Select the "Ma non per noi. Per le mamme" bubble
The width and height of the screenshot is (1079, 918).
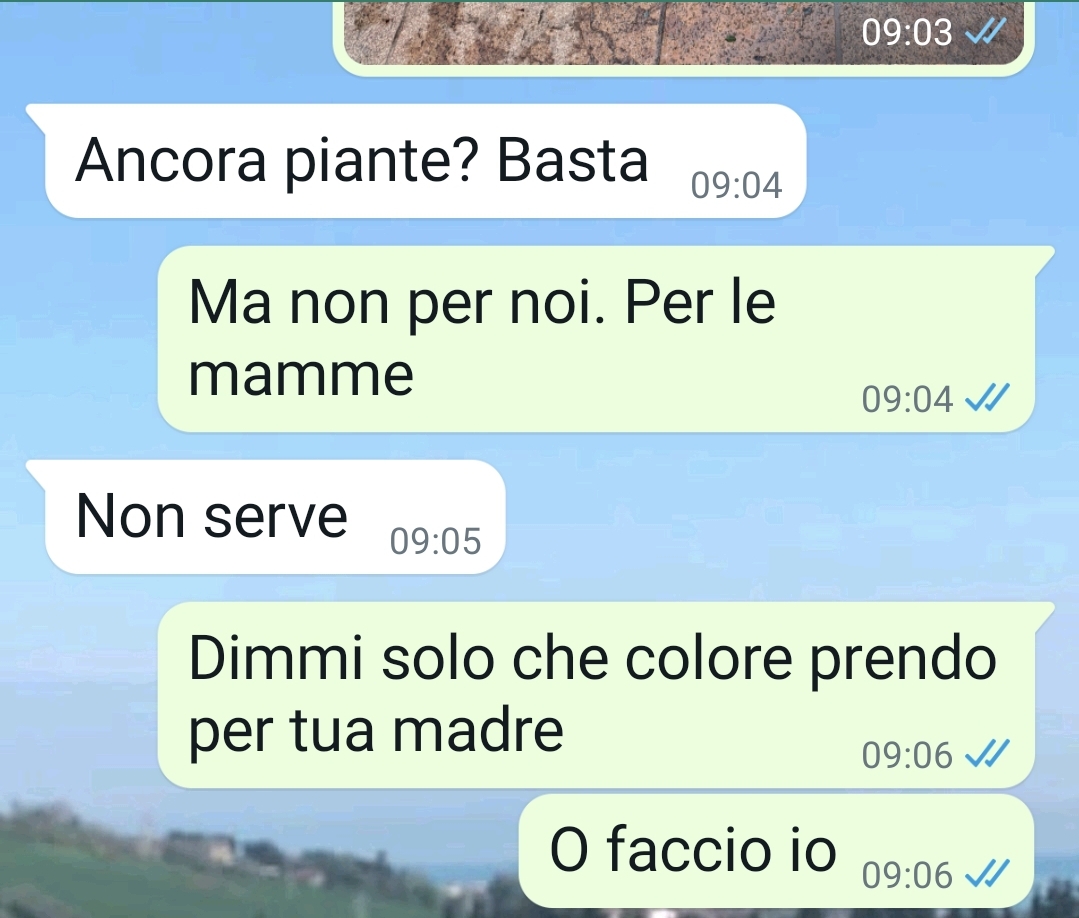[x=596, y=339]
